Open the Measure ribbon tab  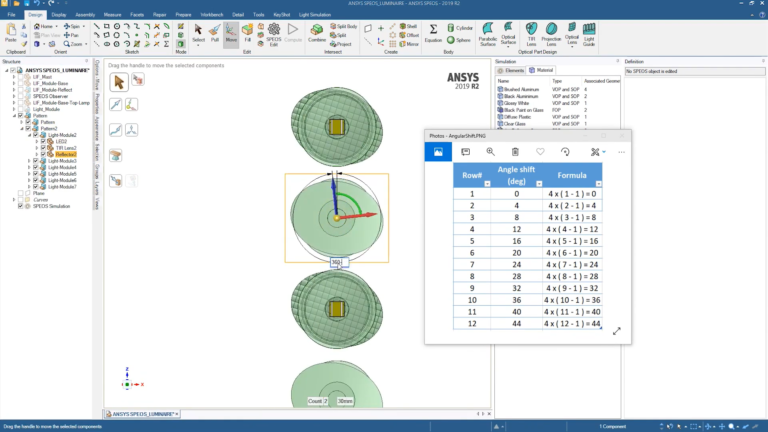pyautogui.click(x=112, y=15)
